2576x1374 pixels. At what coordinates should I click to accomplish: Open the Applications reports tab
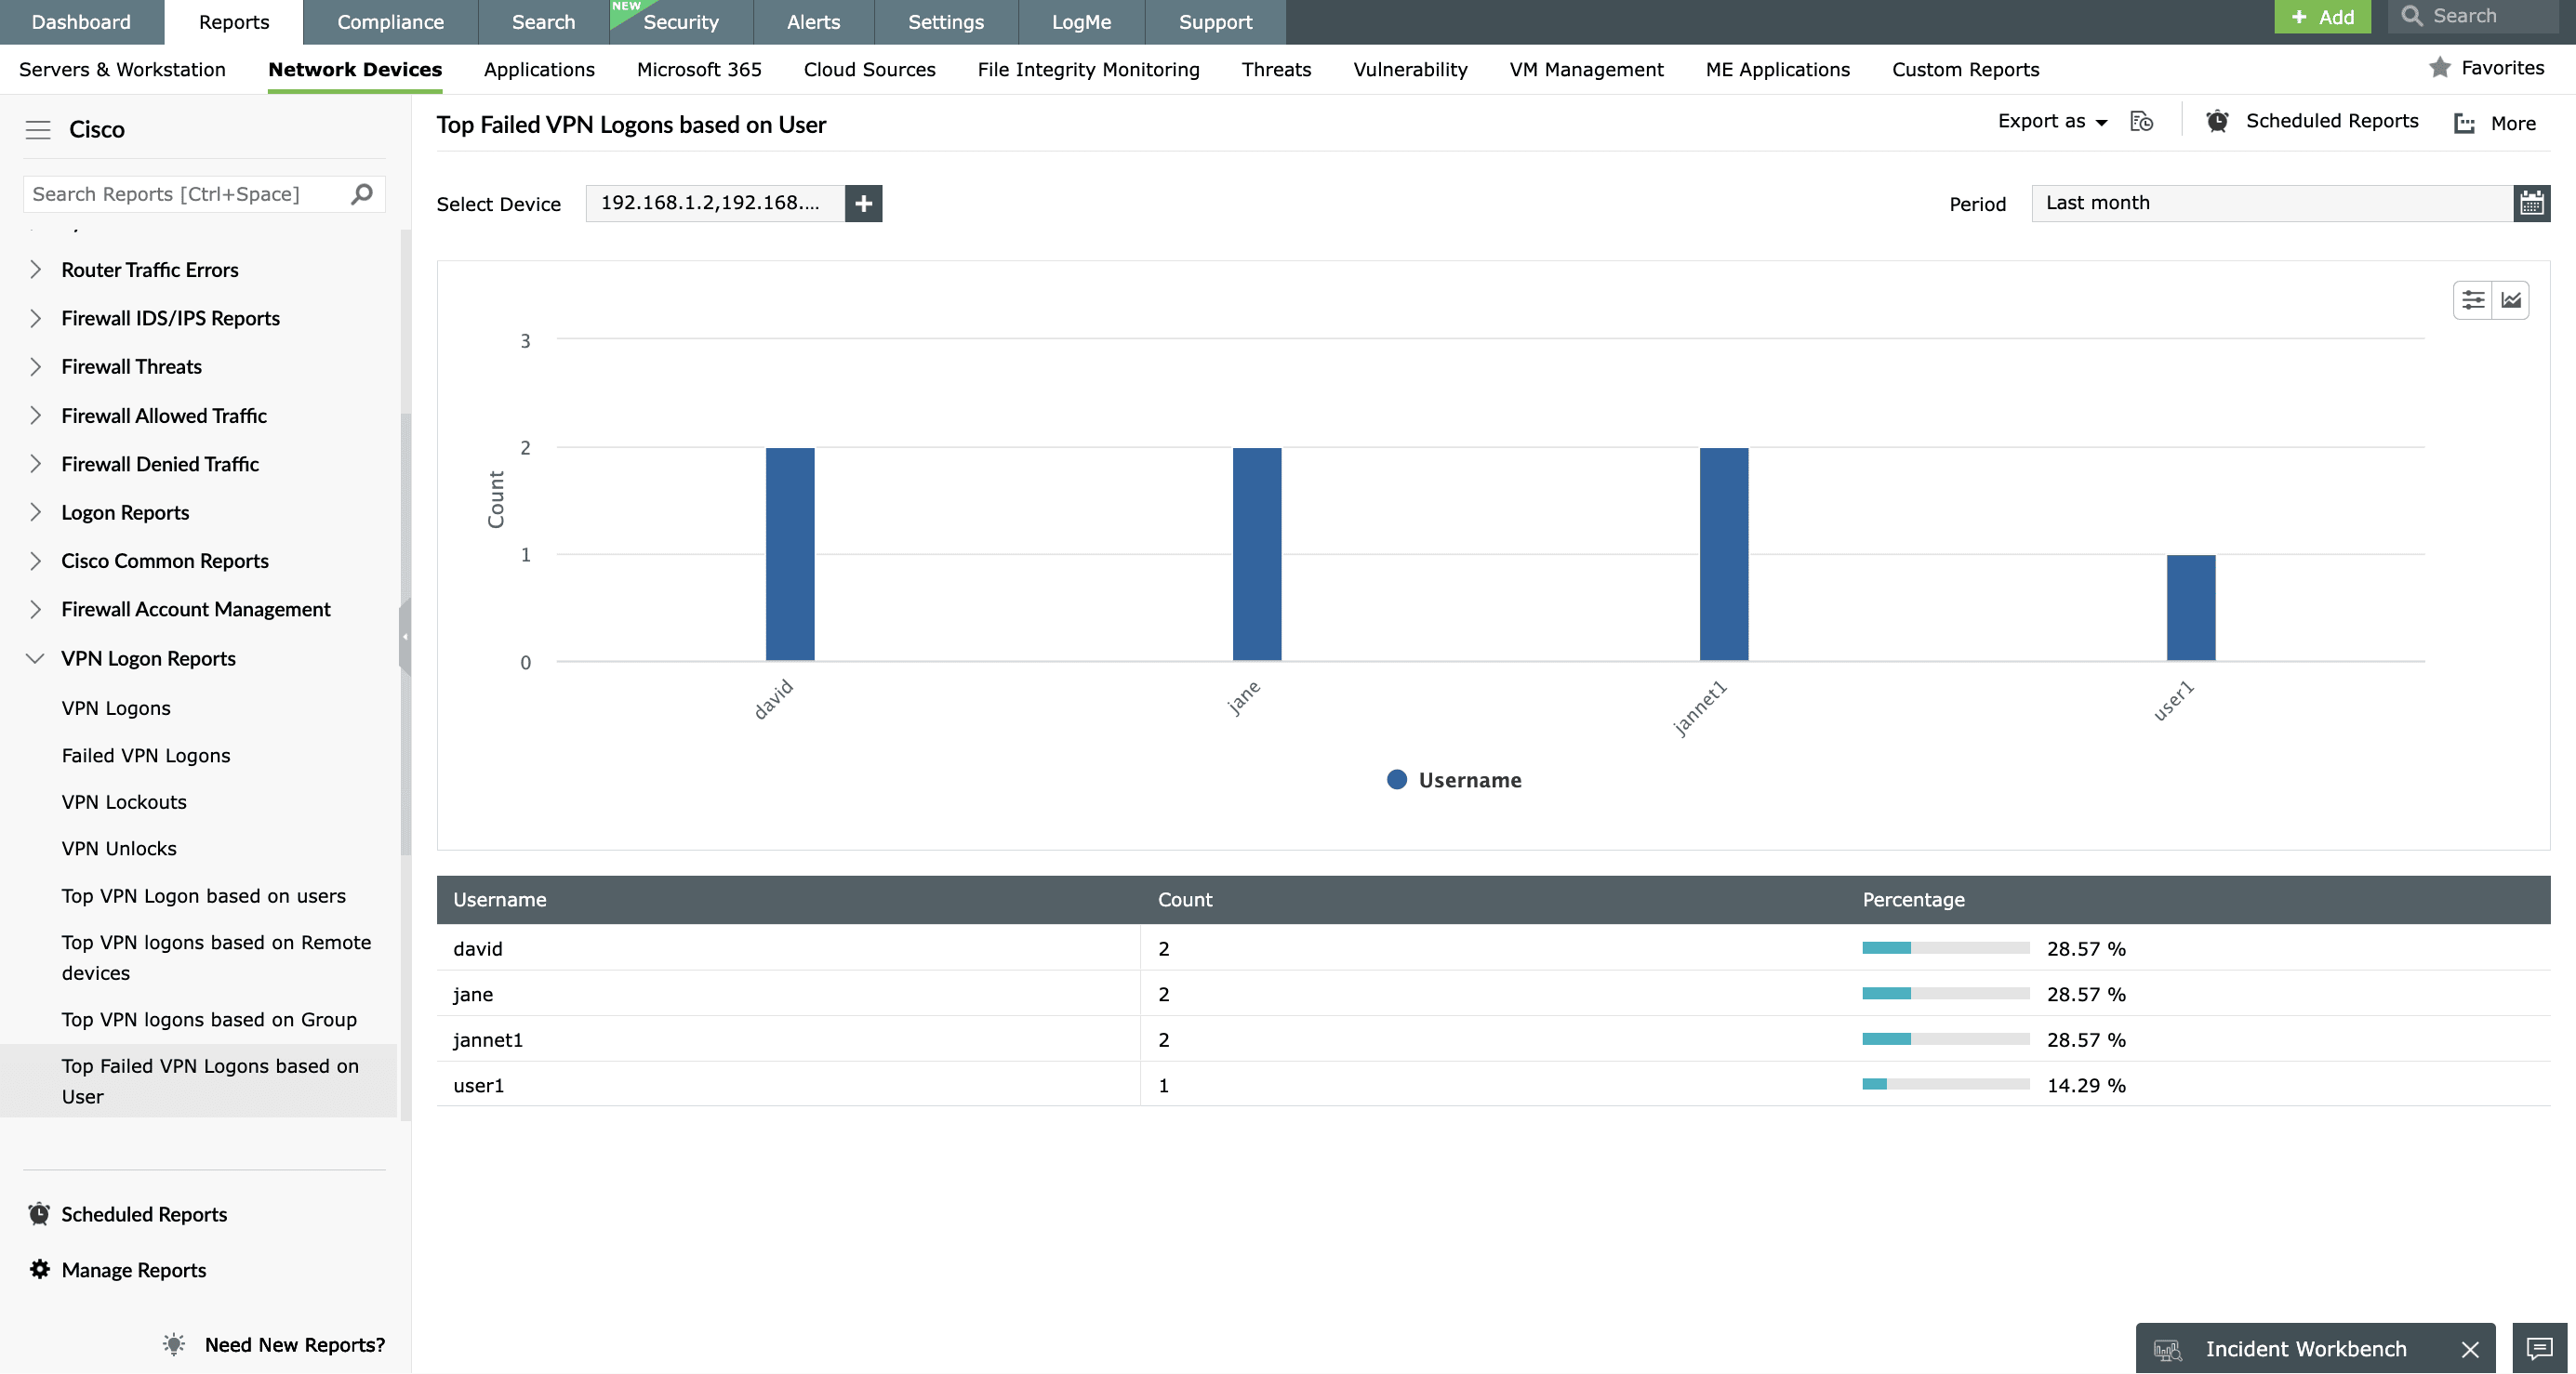[539, 69]
